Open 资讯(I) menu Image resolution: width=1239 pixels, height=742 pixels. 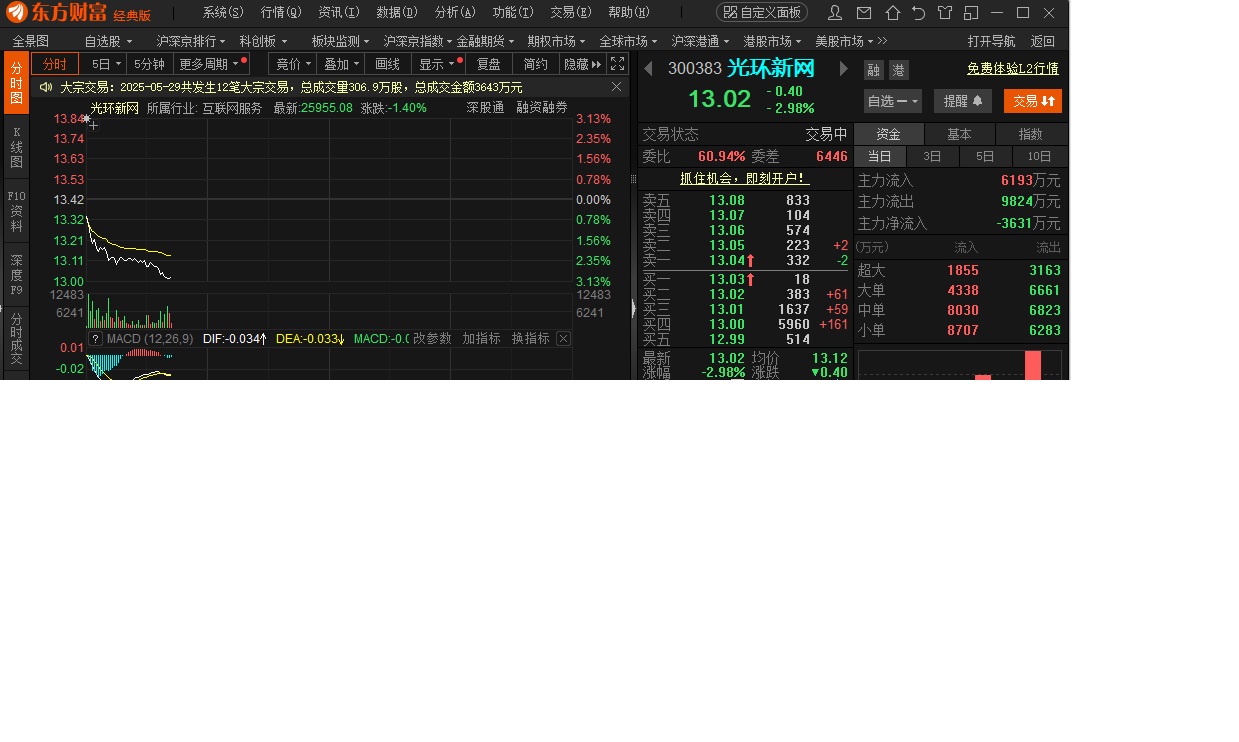click(x=339, y=13)
